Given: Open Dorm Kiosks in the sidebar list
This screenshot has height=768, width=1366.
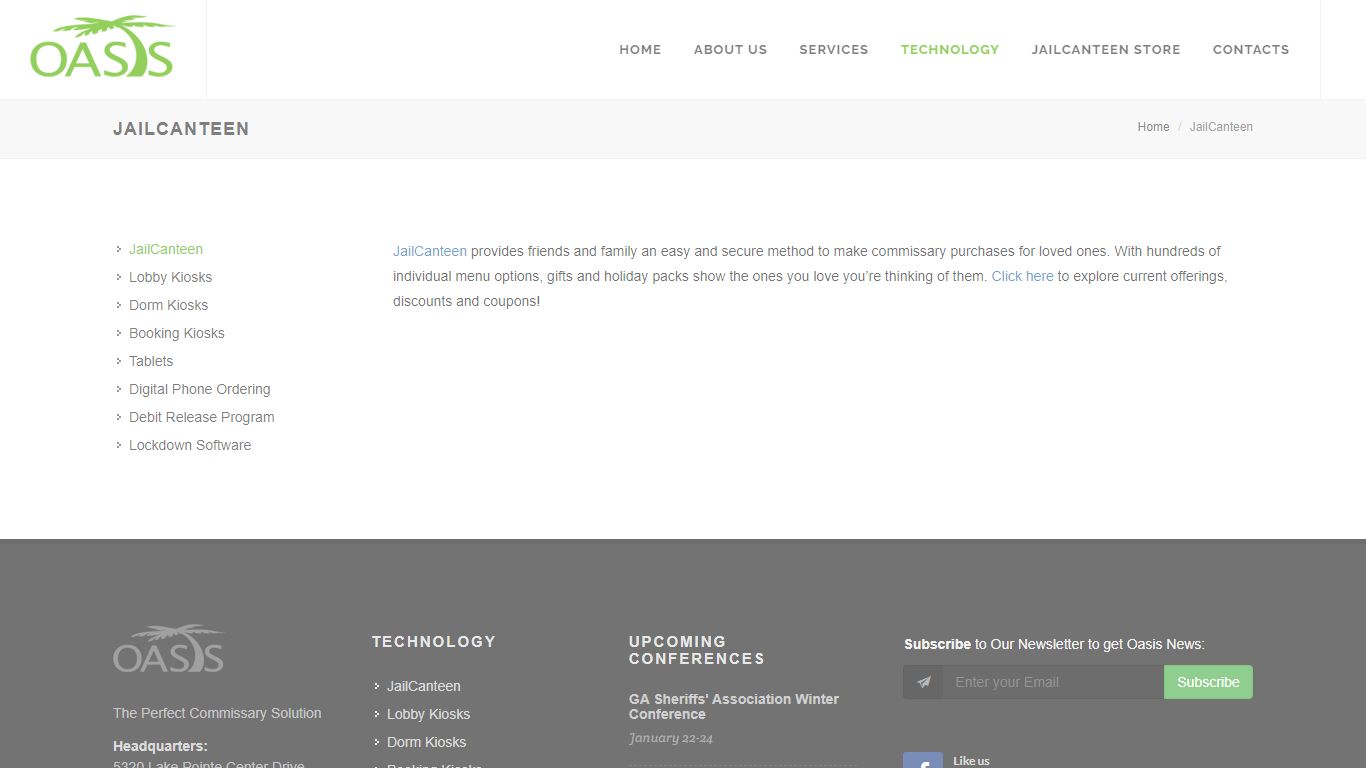Looking at the screenshot, I should pyautogui.click(x=168, y=305).
